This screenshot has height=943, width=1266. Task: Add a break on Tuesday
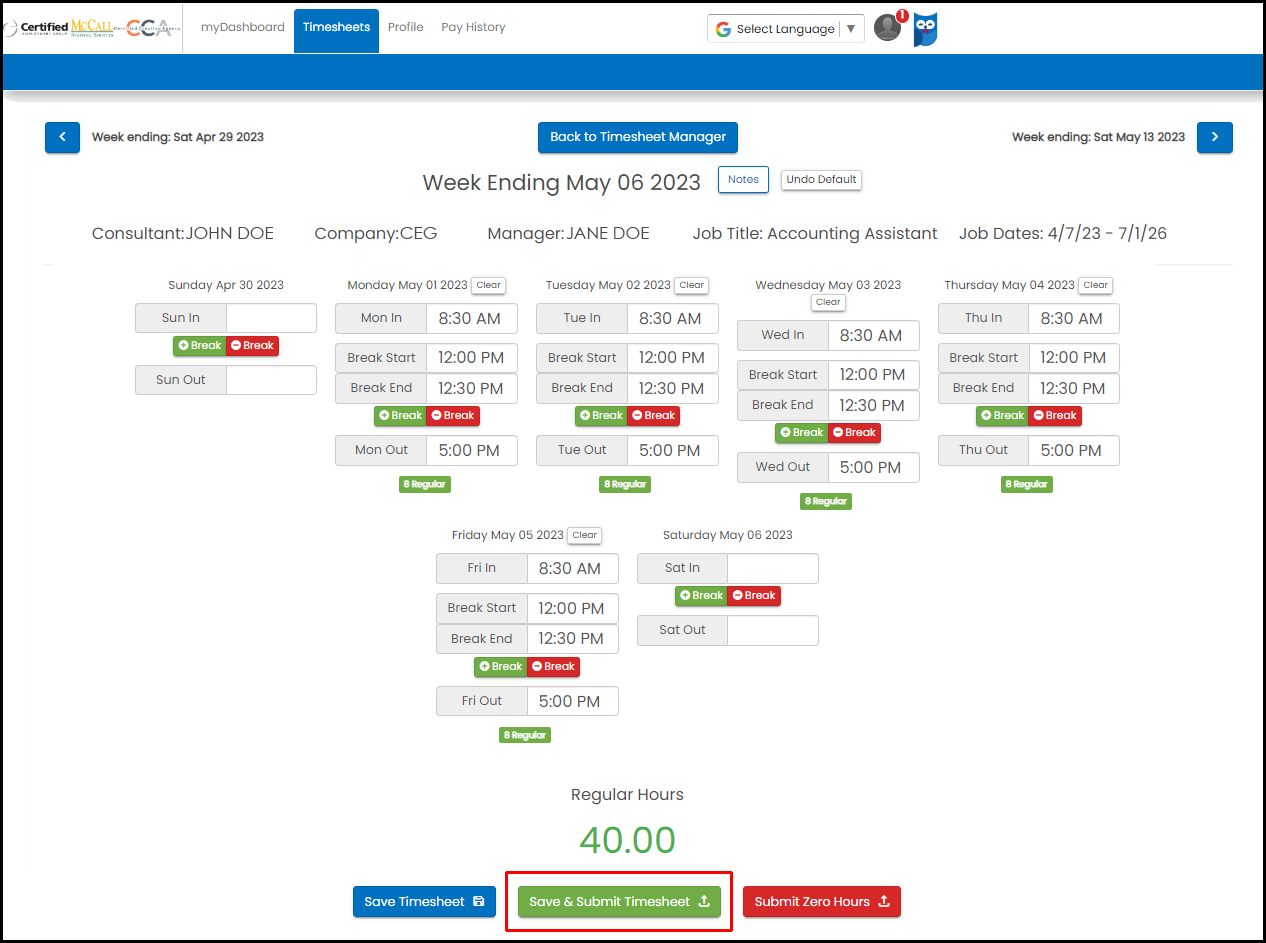tap(601, 416)
